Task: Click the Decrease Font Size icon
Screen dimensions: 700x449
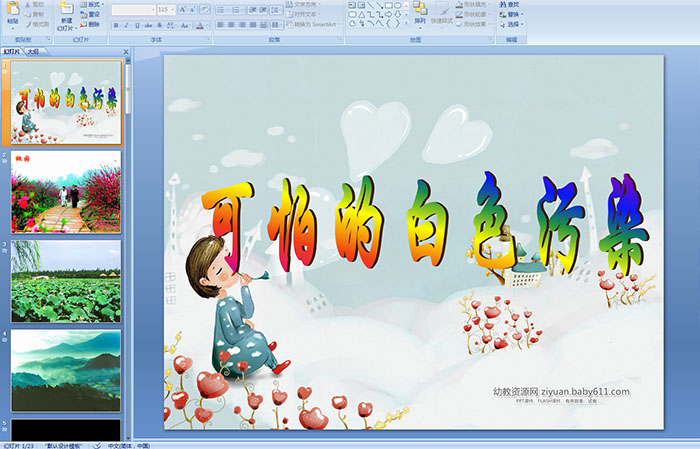Action: pyautogui.click(x=192, y=9)
